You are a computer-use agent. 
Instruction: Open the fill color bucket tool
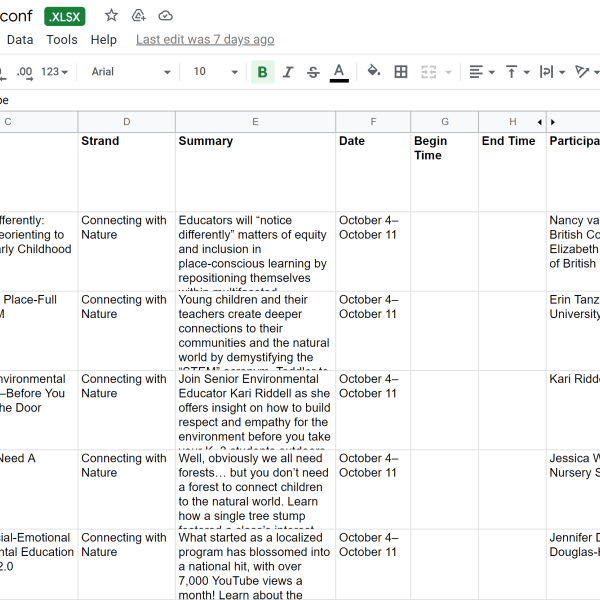(374, 72)
